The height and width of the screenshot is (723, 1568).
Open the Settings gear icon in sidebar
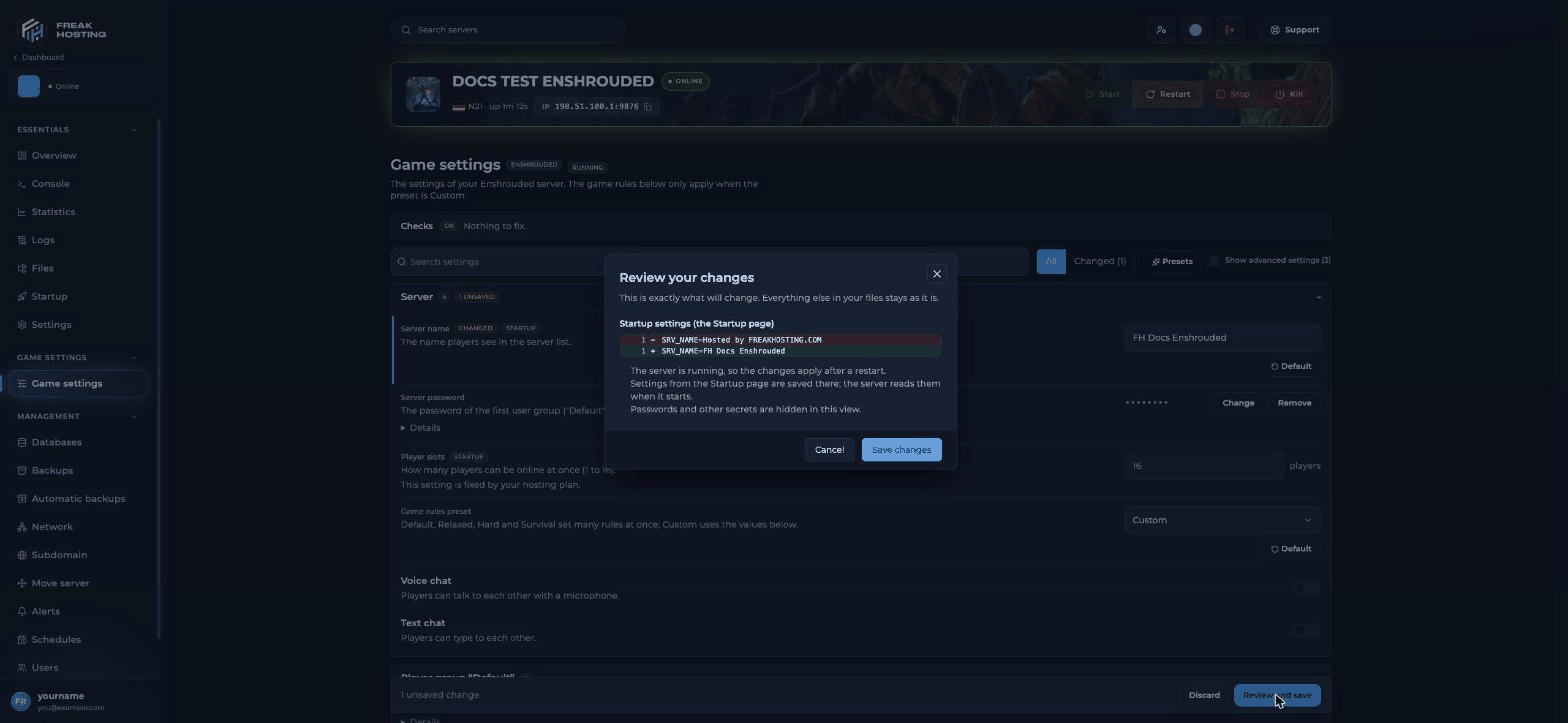pos(22,325)
